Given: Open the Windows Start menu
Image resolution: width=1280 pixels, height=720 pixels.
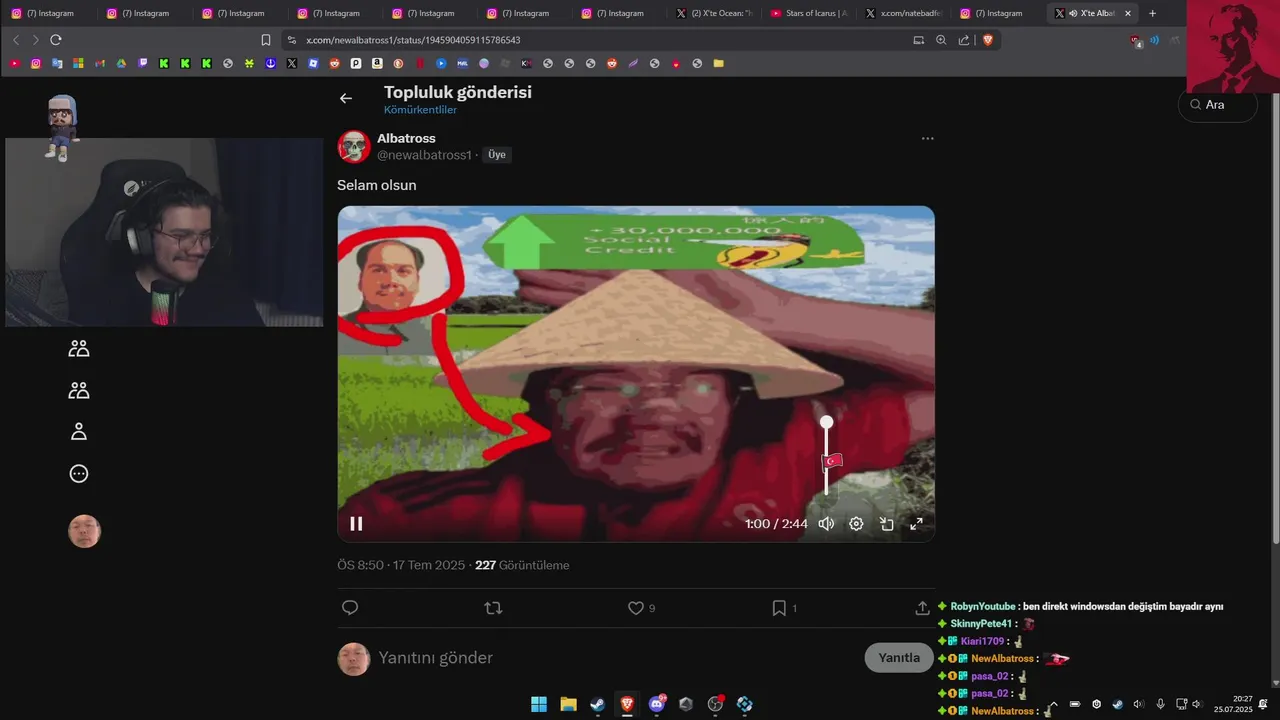Looking at the screenshot, I should click(539, 704).
